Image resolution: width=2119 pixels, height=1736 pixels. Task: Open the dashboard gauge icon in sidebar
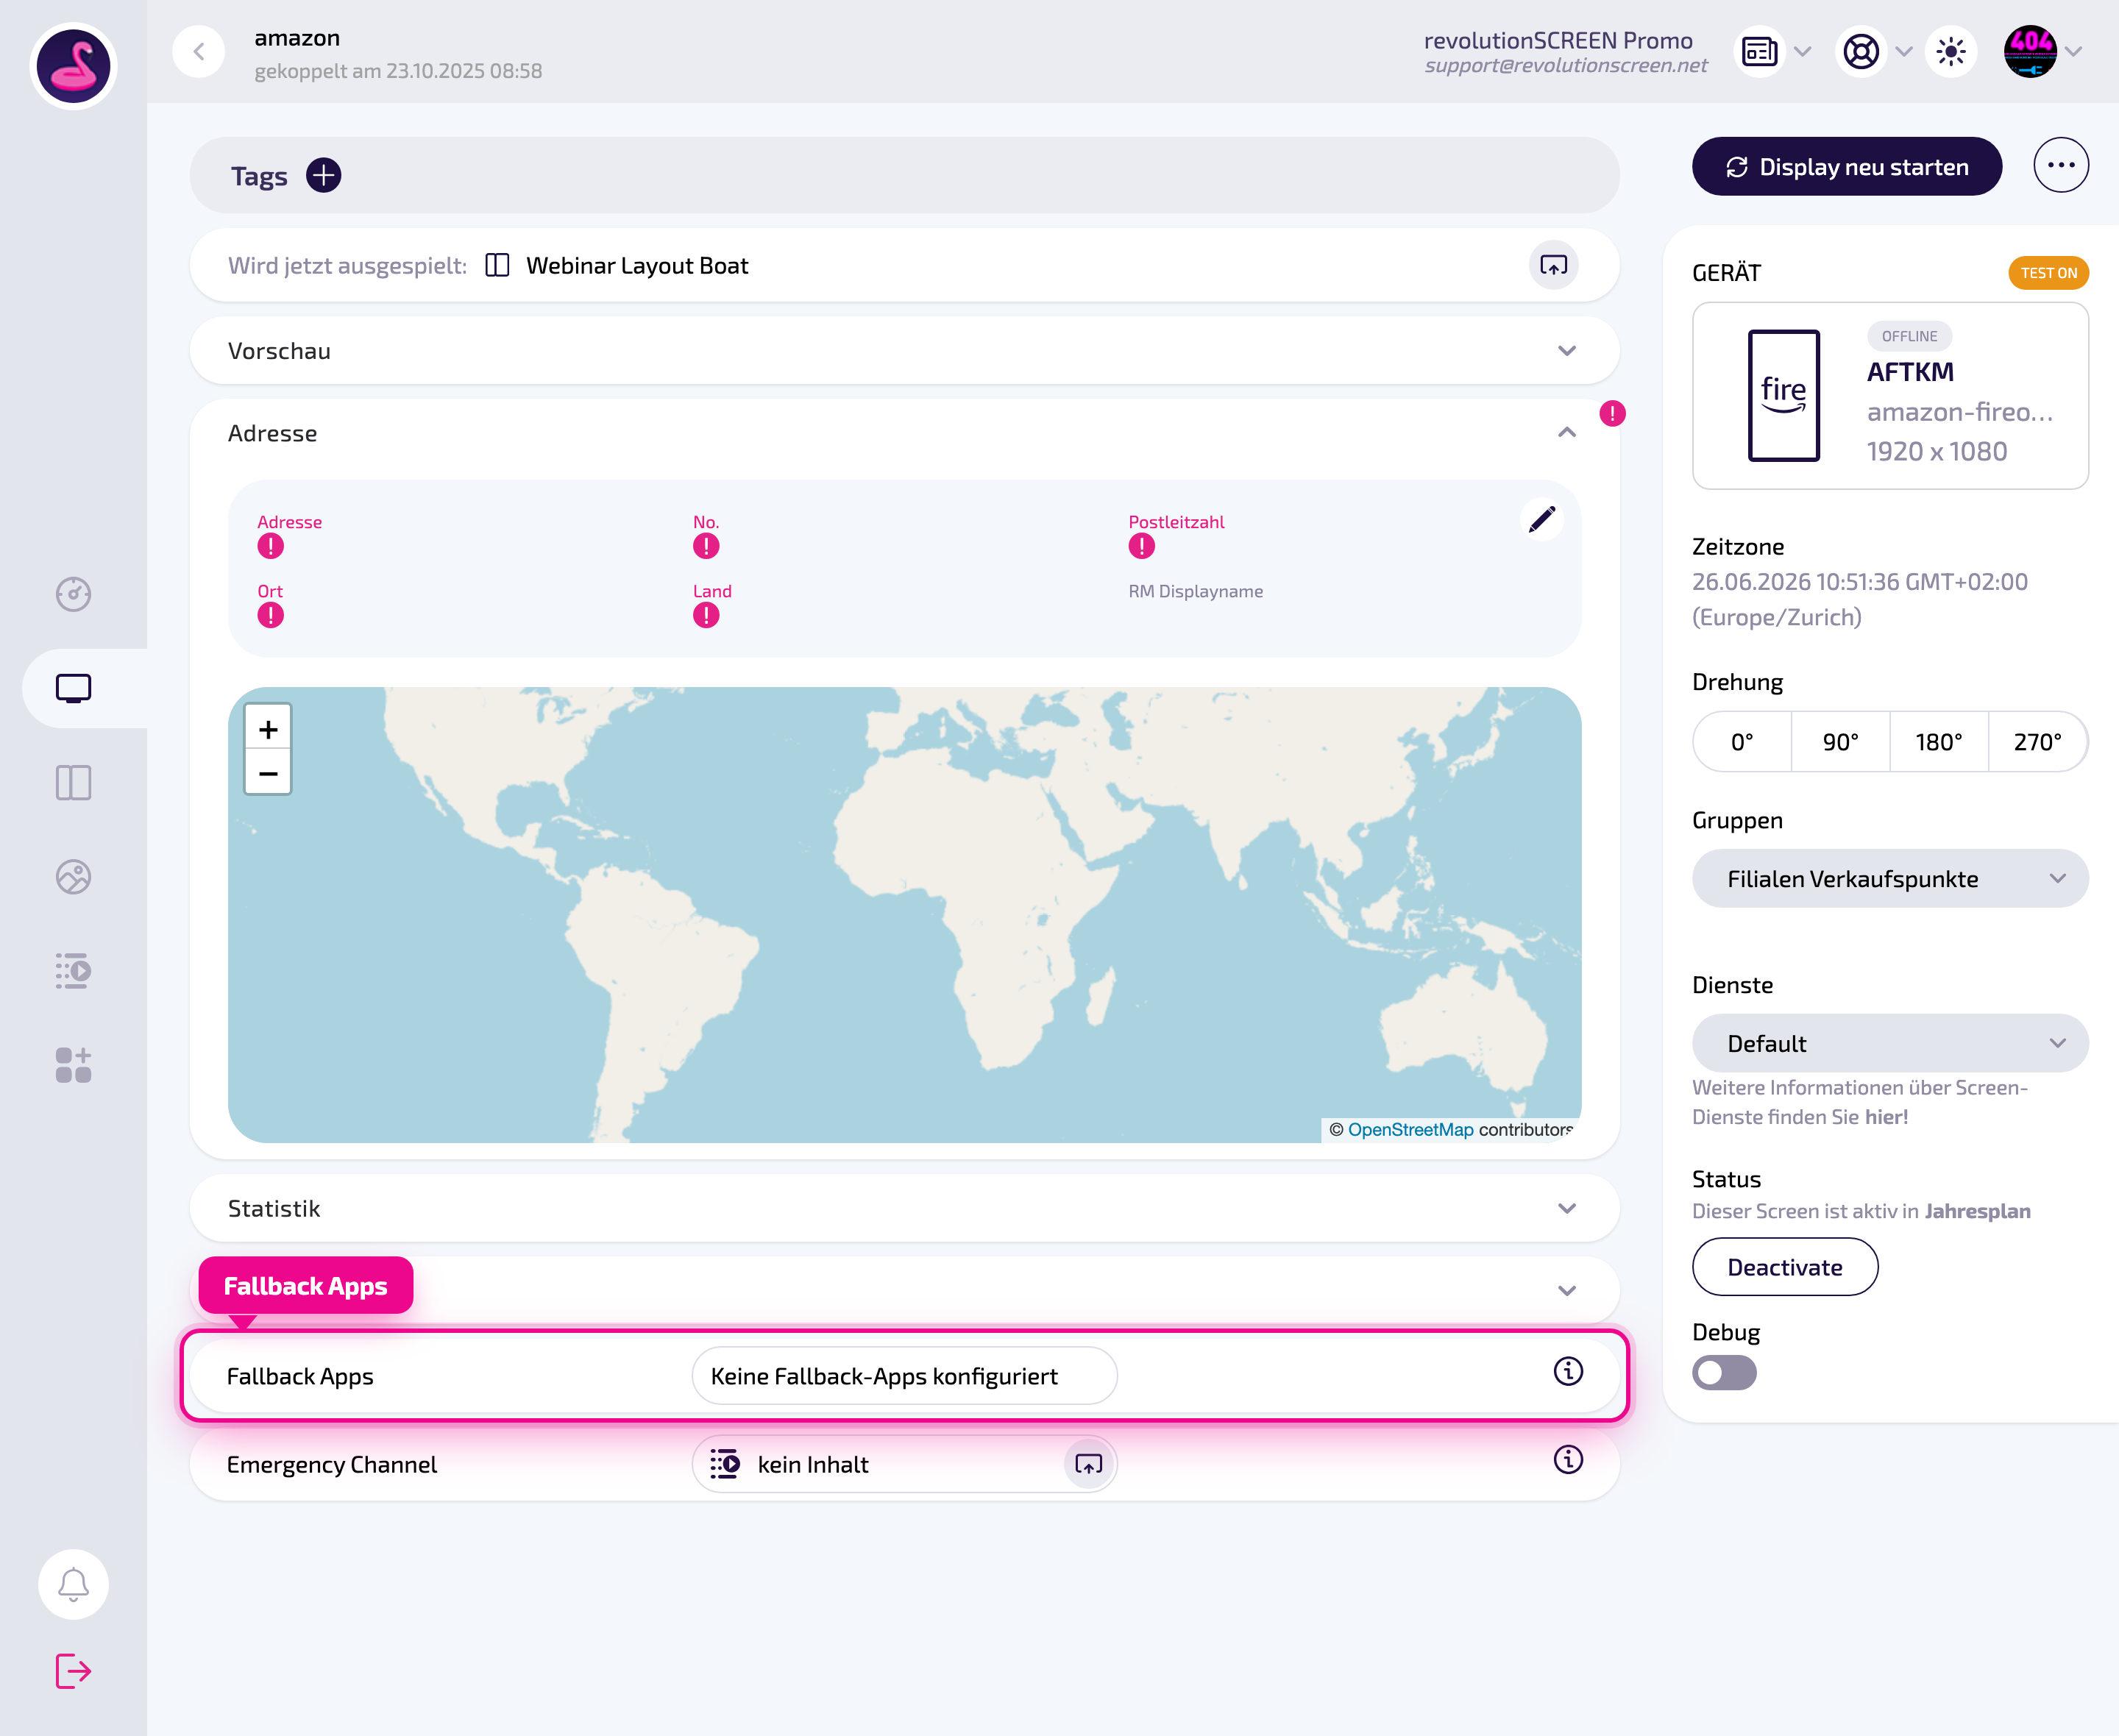[73, 594]
